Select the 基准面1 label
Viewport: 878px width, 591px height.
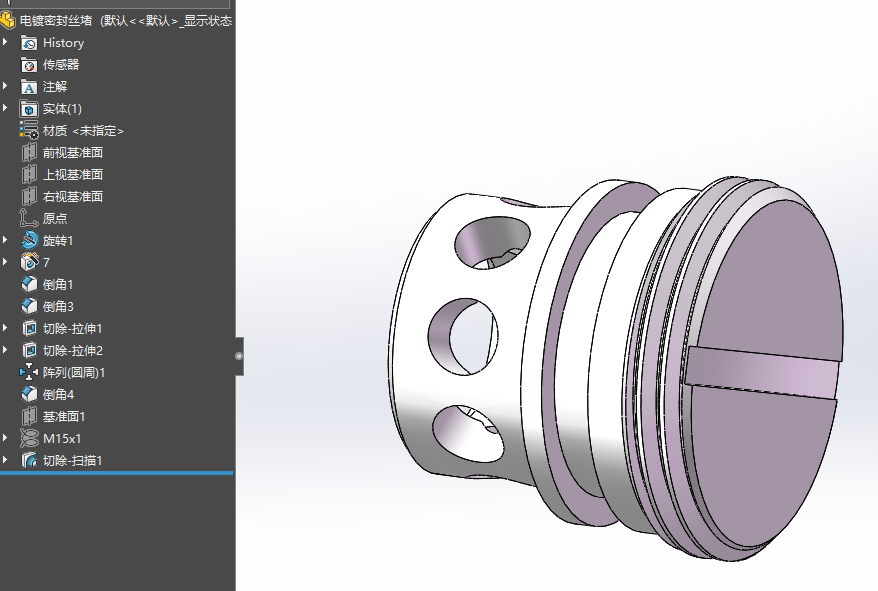tap(64, 417)
